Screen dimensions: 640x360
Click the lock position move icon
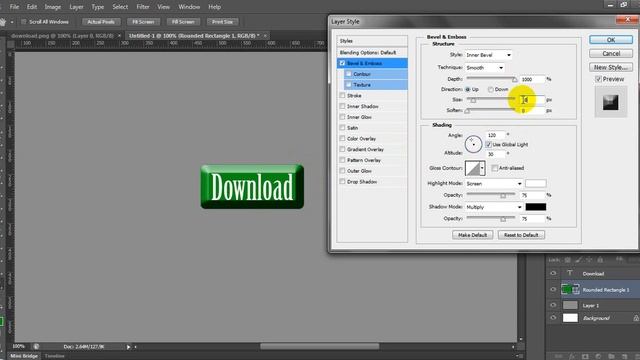(589, 260)
